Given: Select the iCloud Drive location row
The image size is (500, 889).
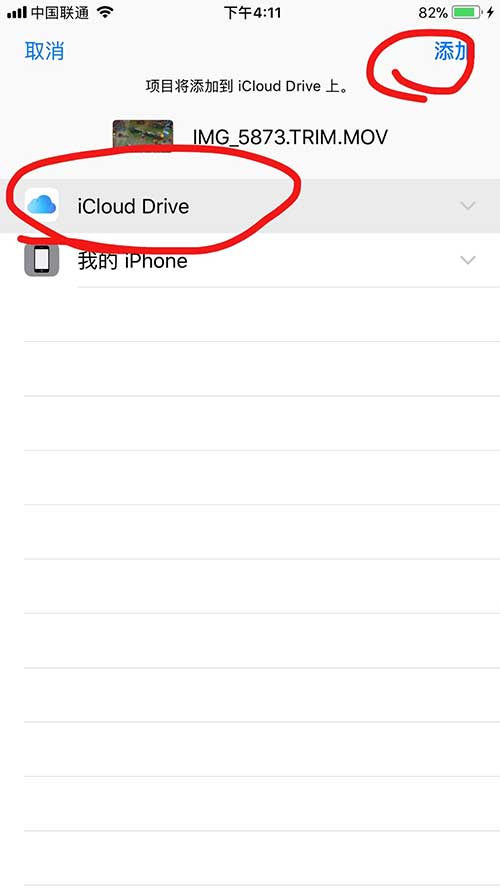Looking at the screenshot, I should (x=250, y=206).
